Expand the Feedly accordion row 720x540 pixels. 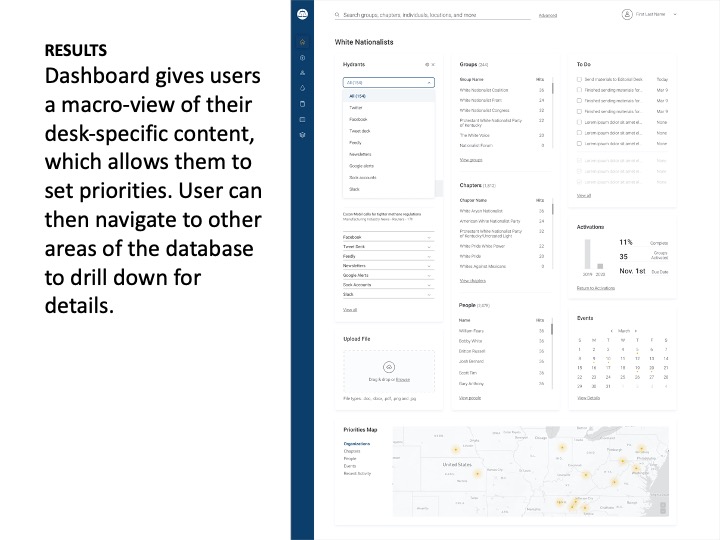(x=388, y=256)
